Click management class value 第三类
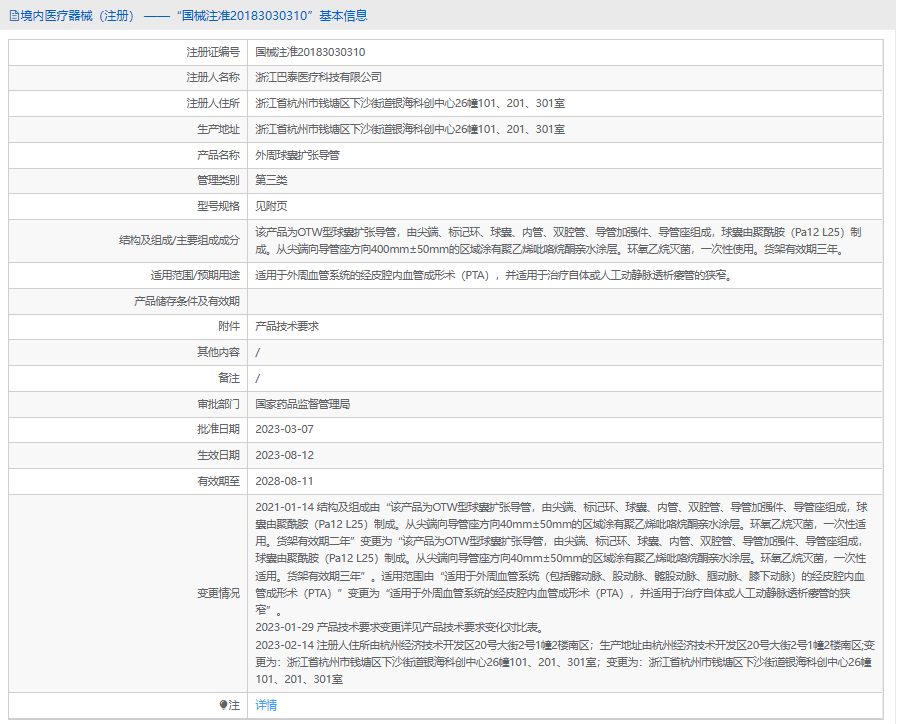897x724 pixels. 271,180
